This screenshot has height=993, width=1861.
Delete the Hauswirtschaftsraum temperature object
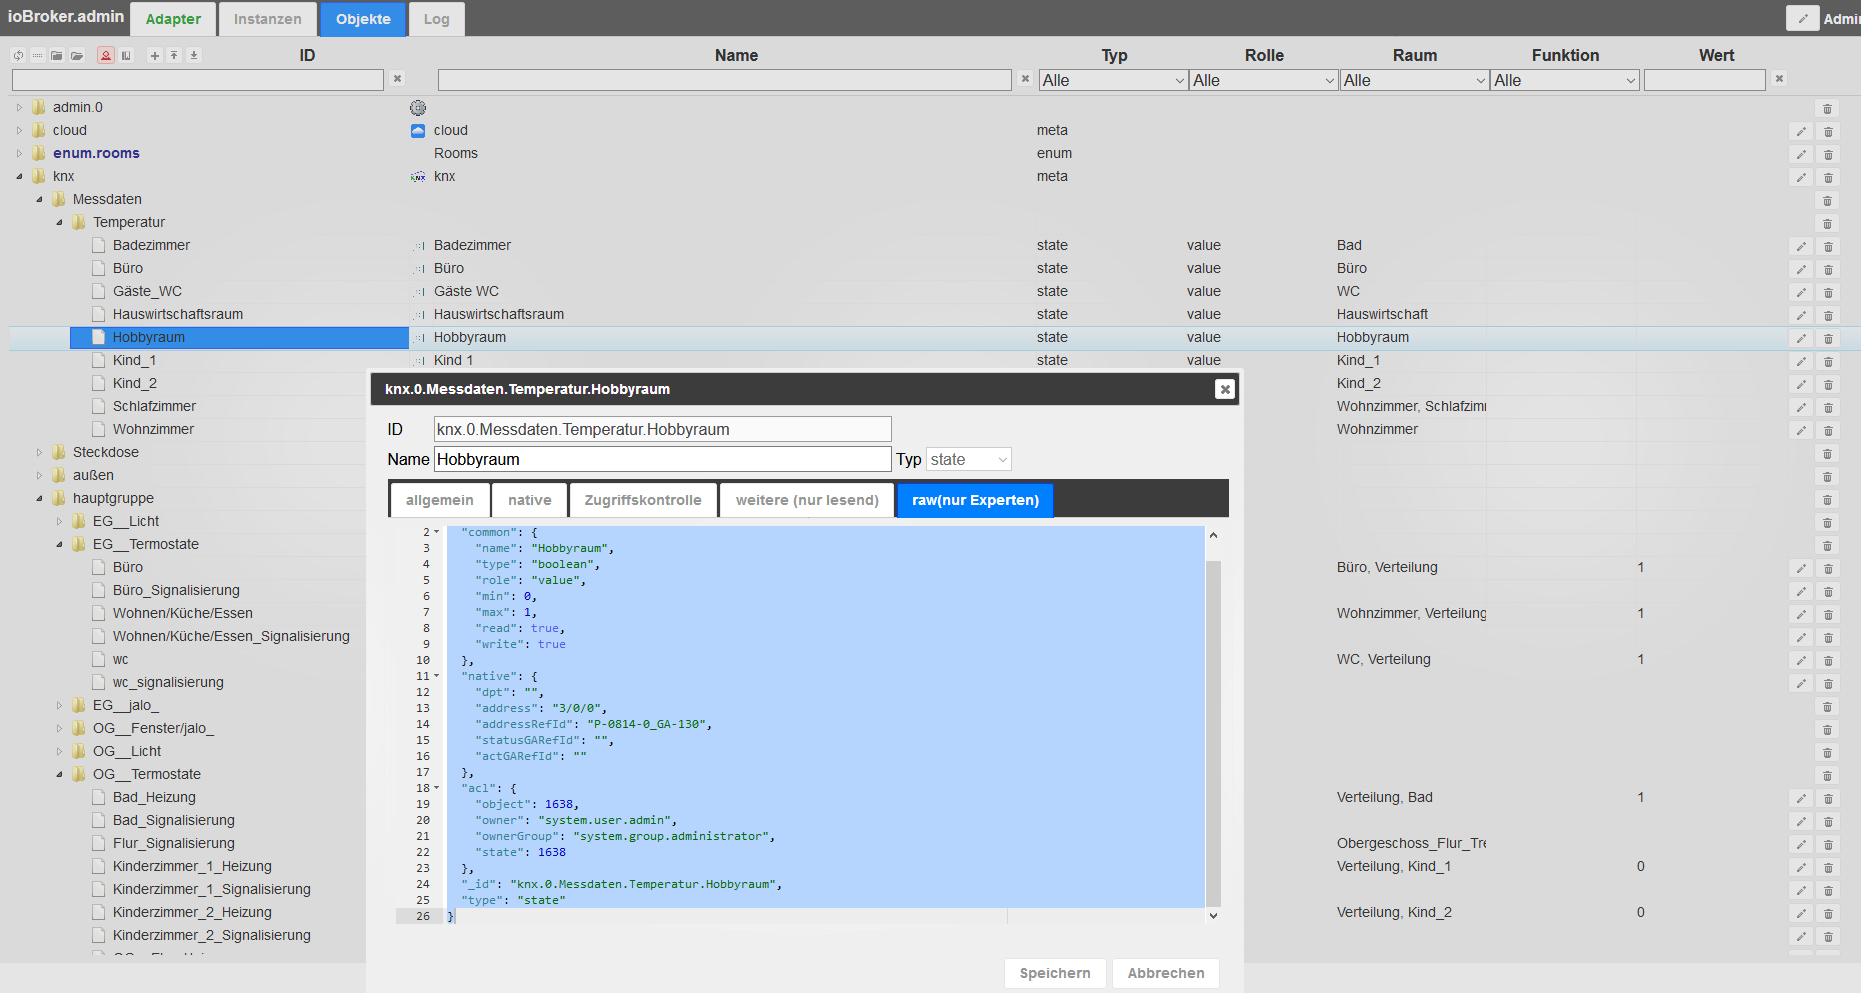1828,315
